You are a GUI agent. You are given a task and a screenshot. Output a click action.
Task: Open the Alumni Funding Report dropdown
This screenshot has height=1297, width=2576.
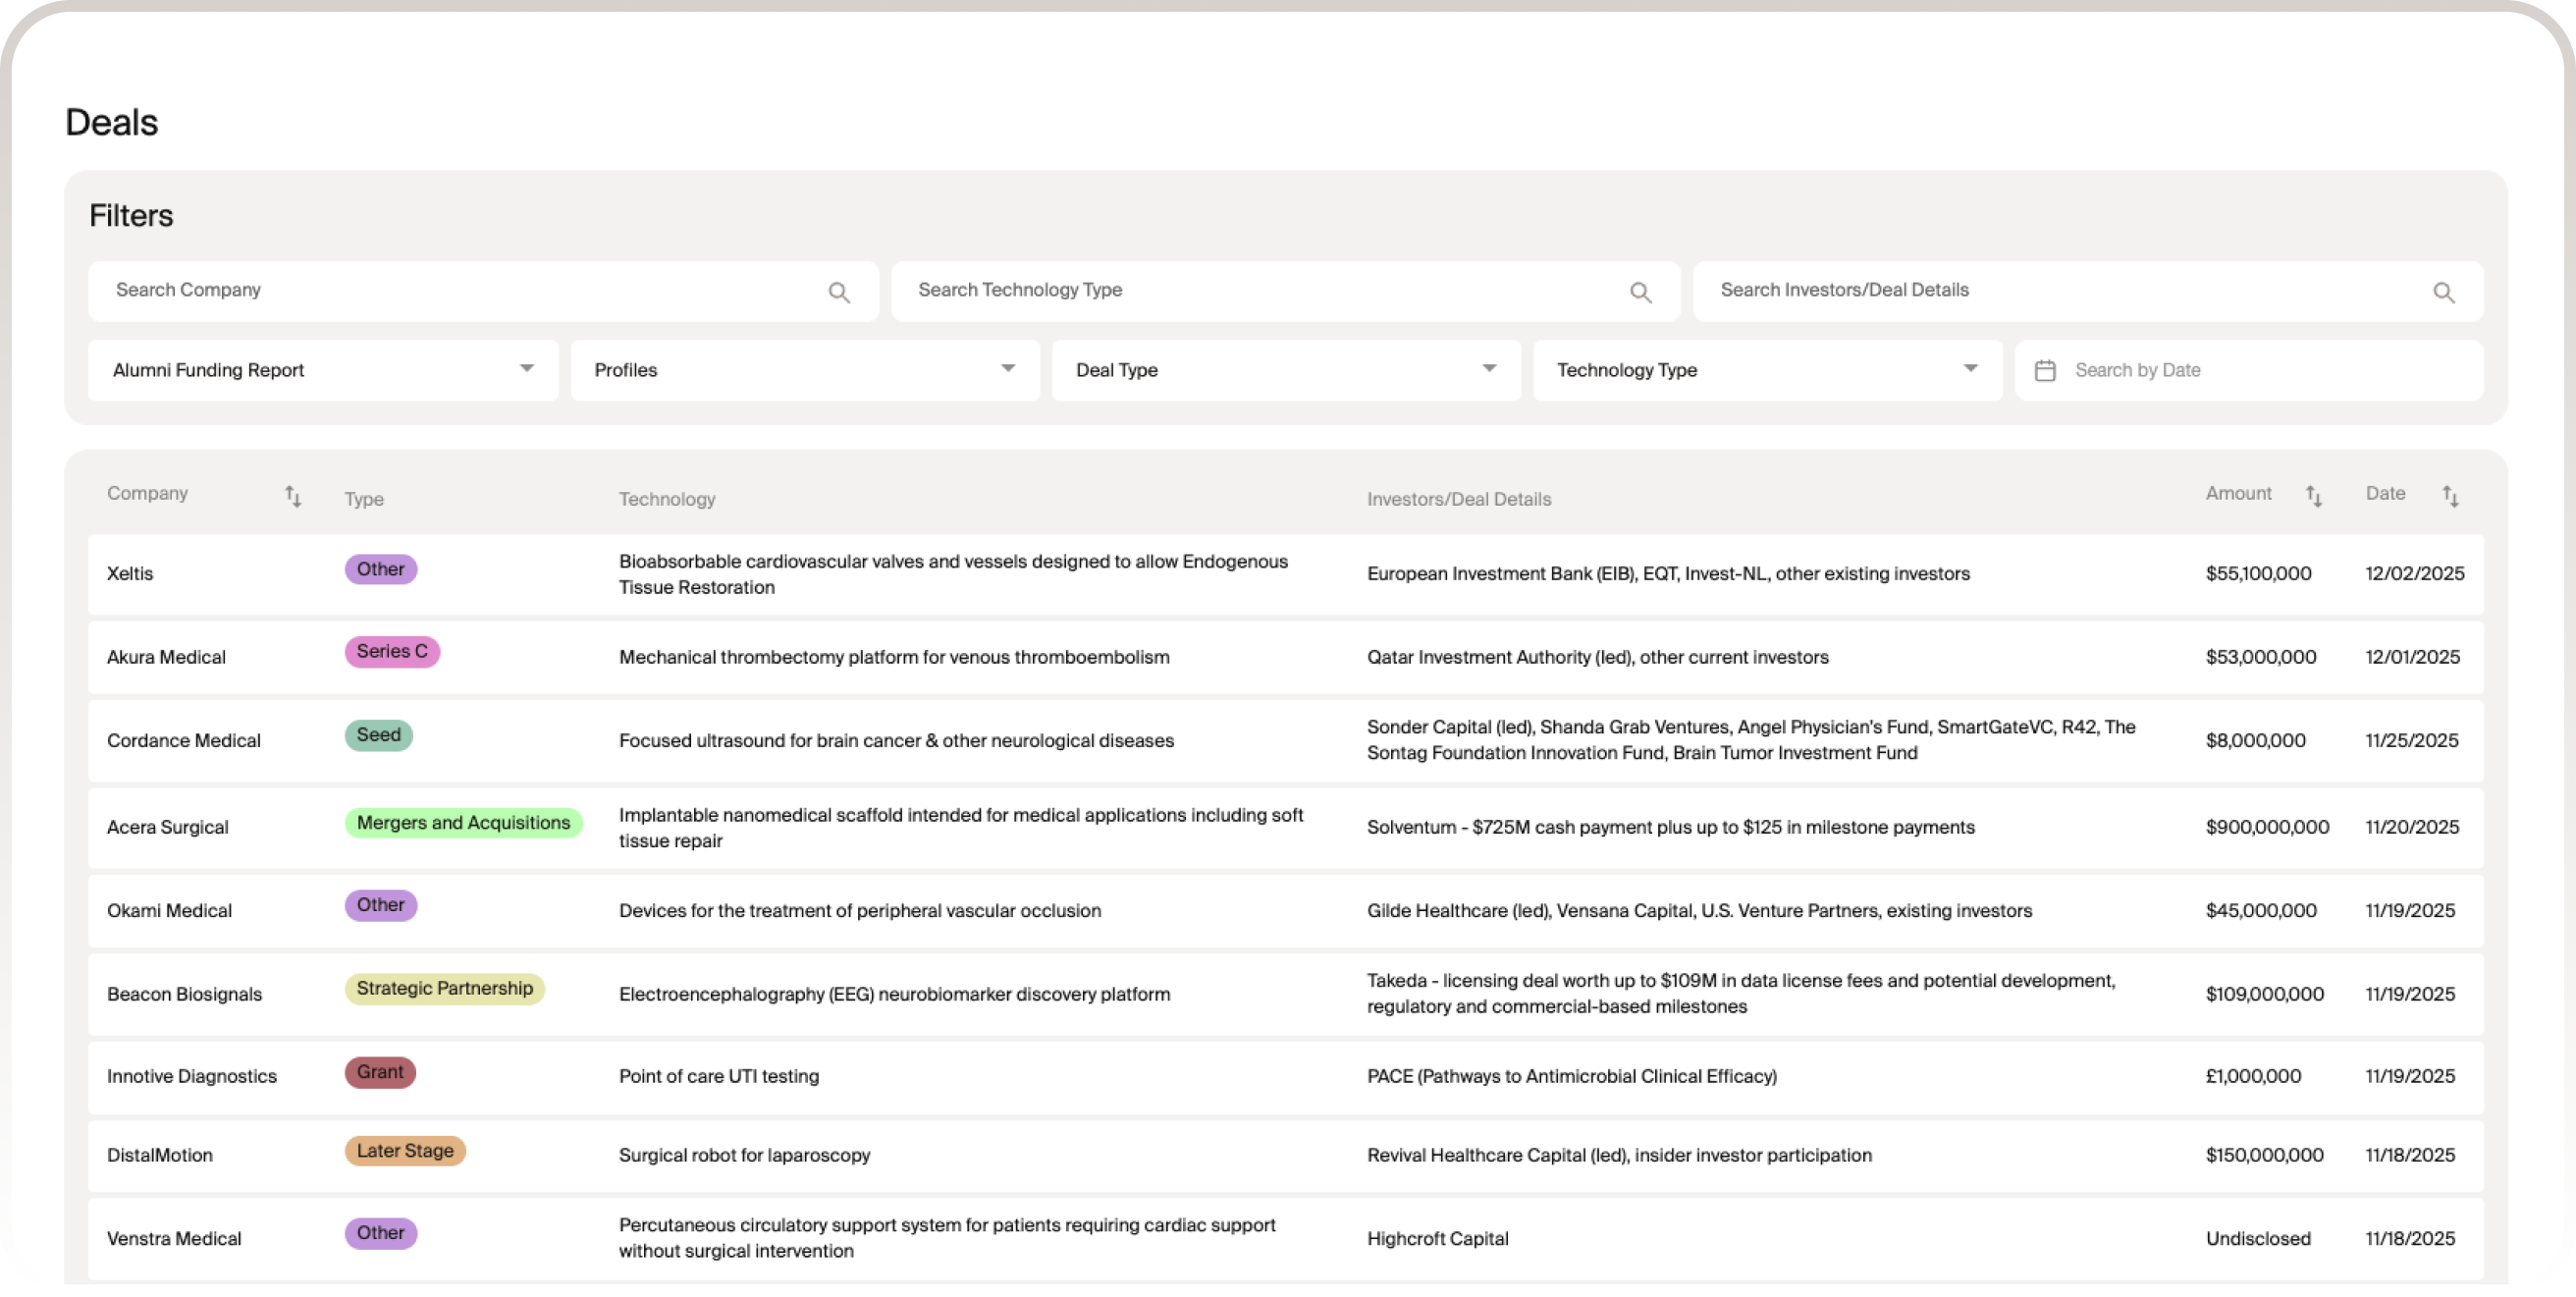click(322, 370)
